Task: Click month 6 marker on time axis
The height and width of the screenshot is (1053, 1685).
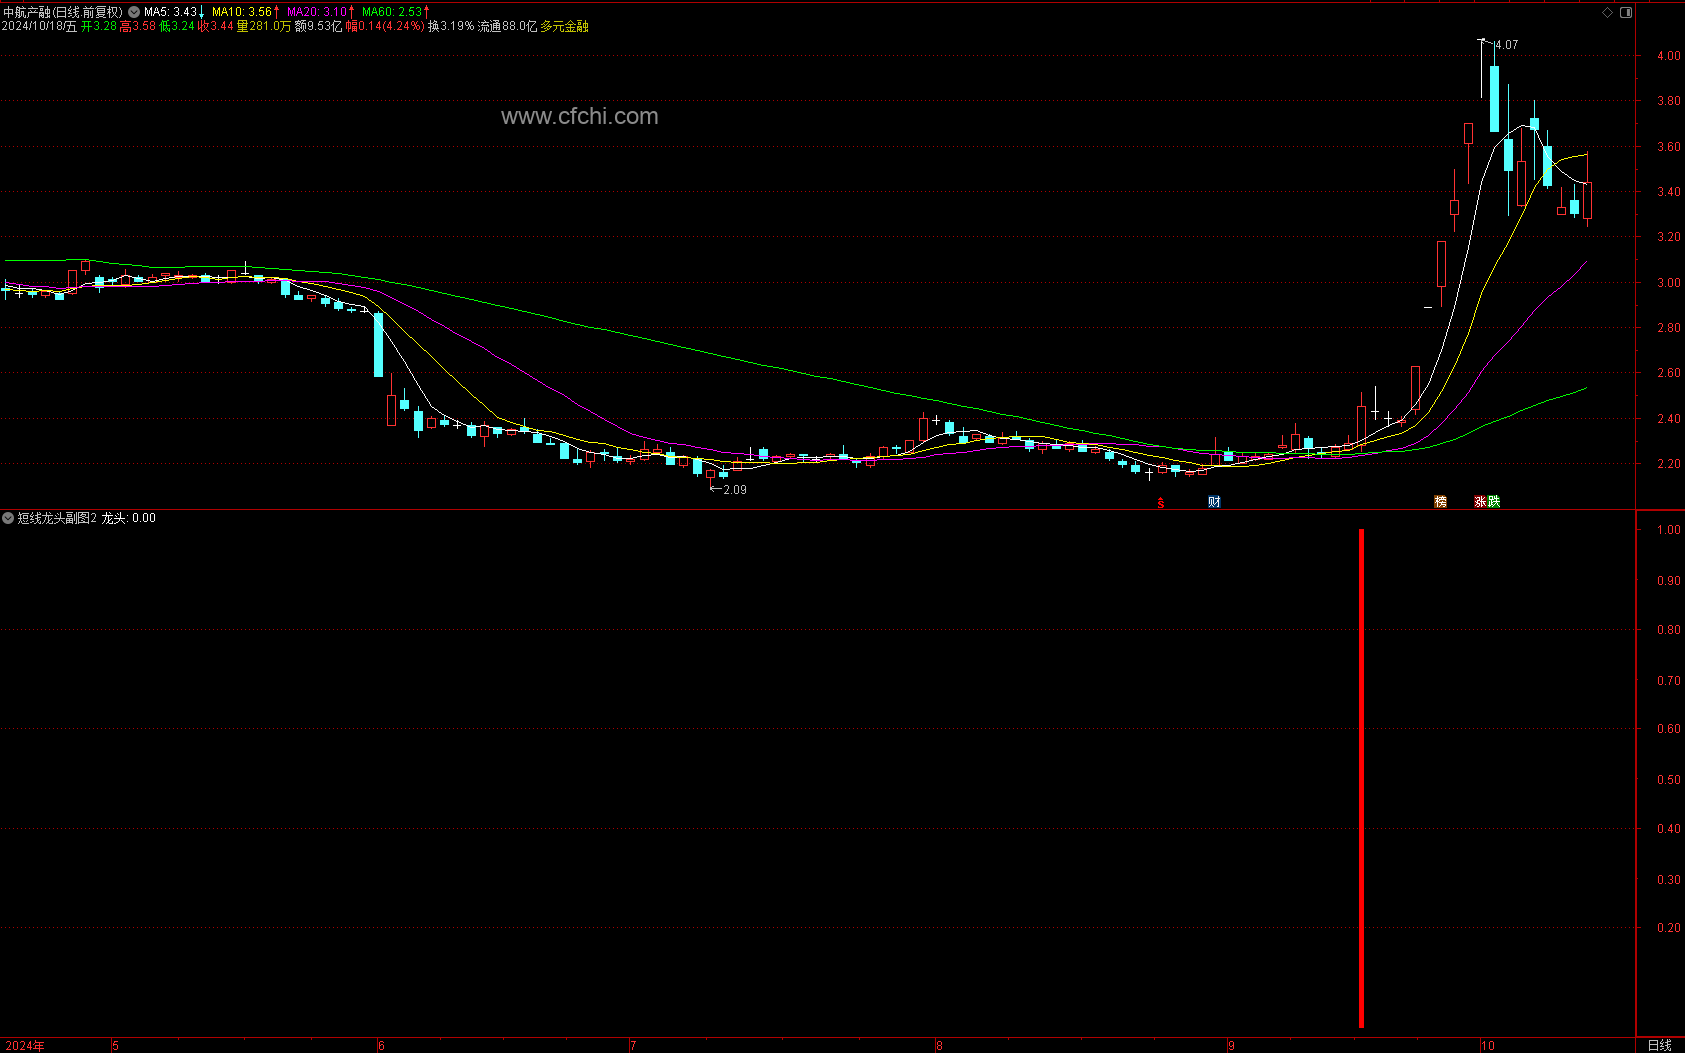Action: (381, 1046)
